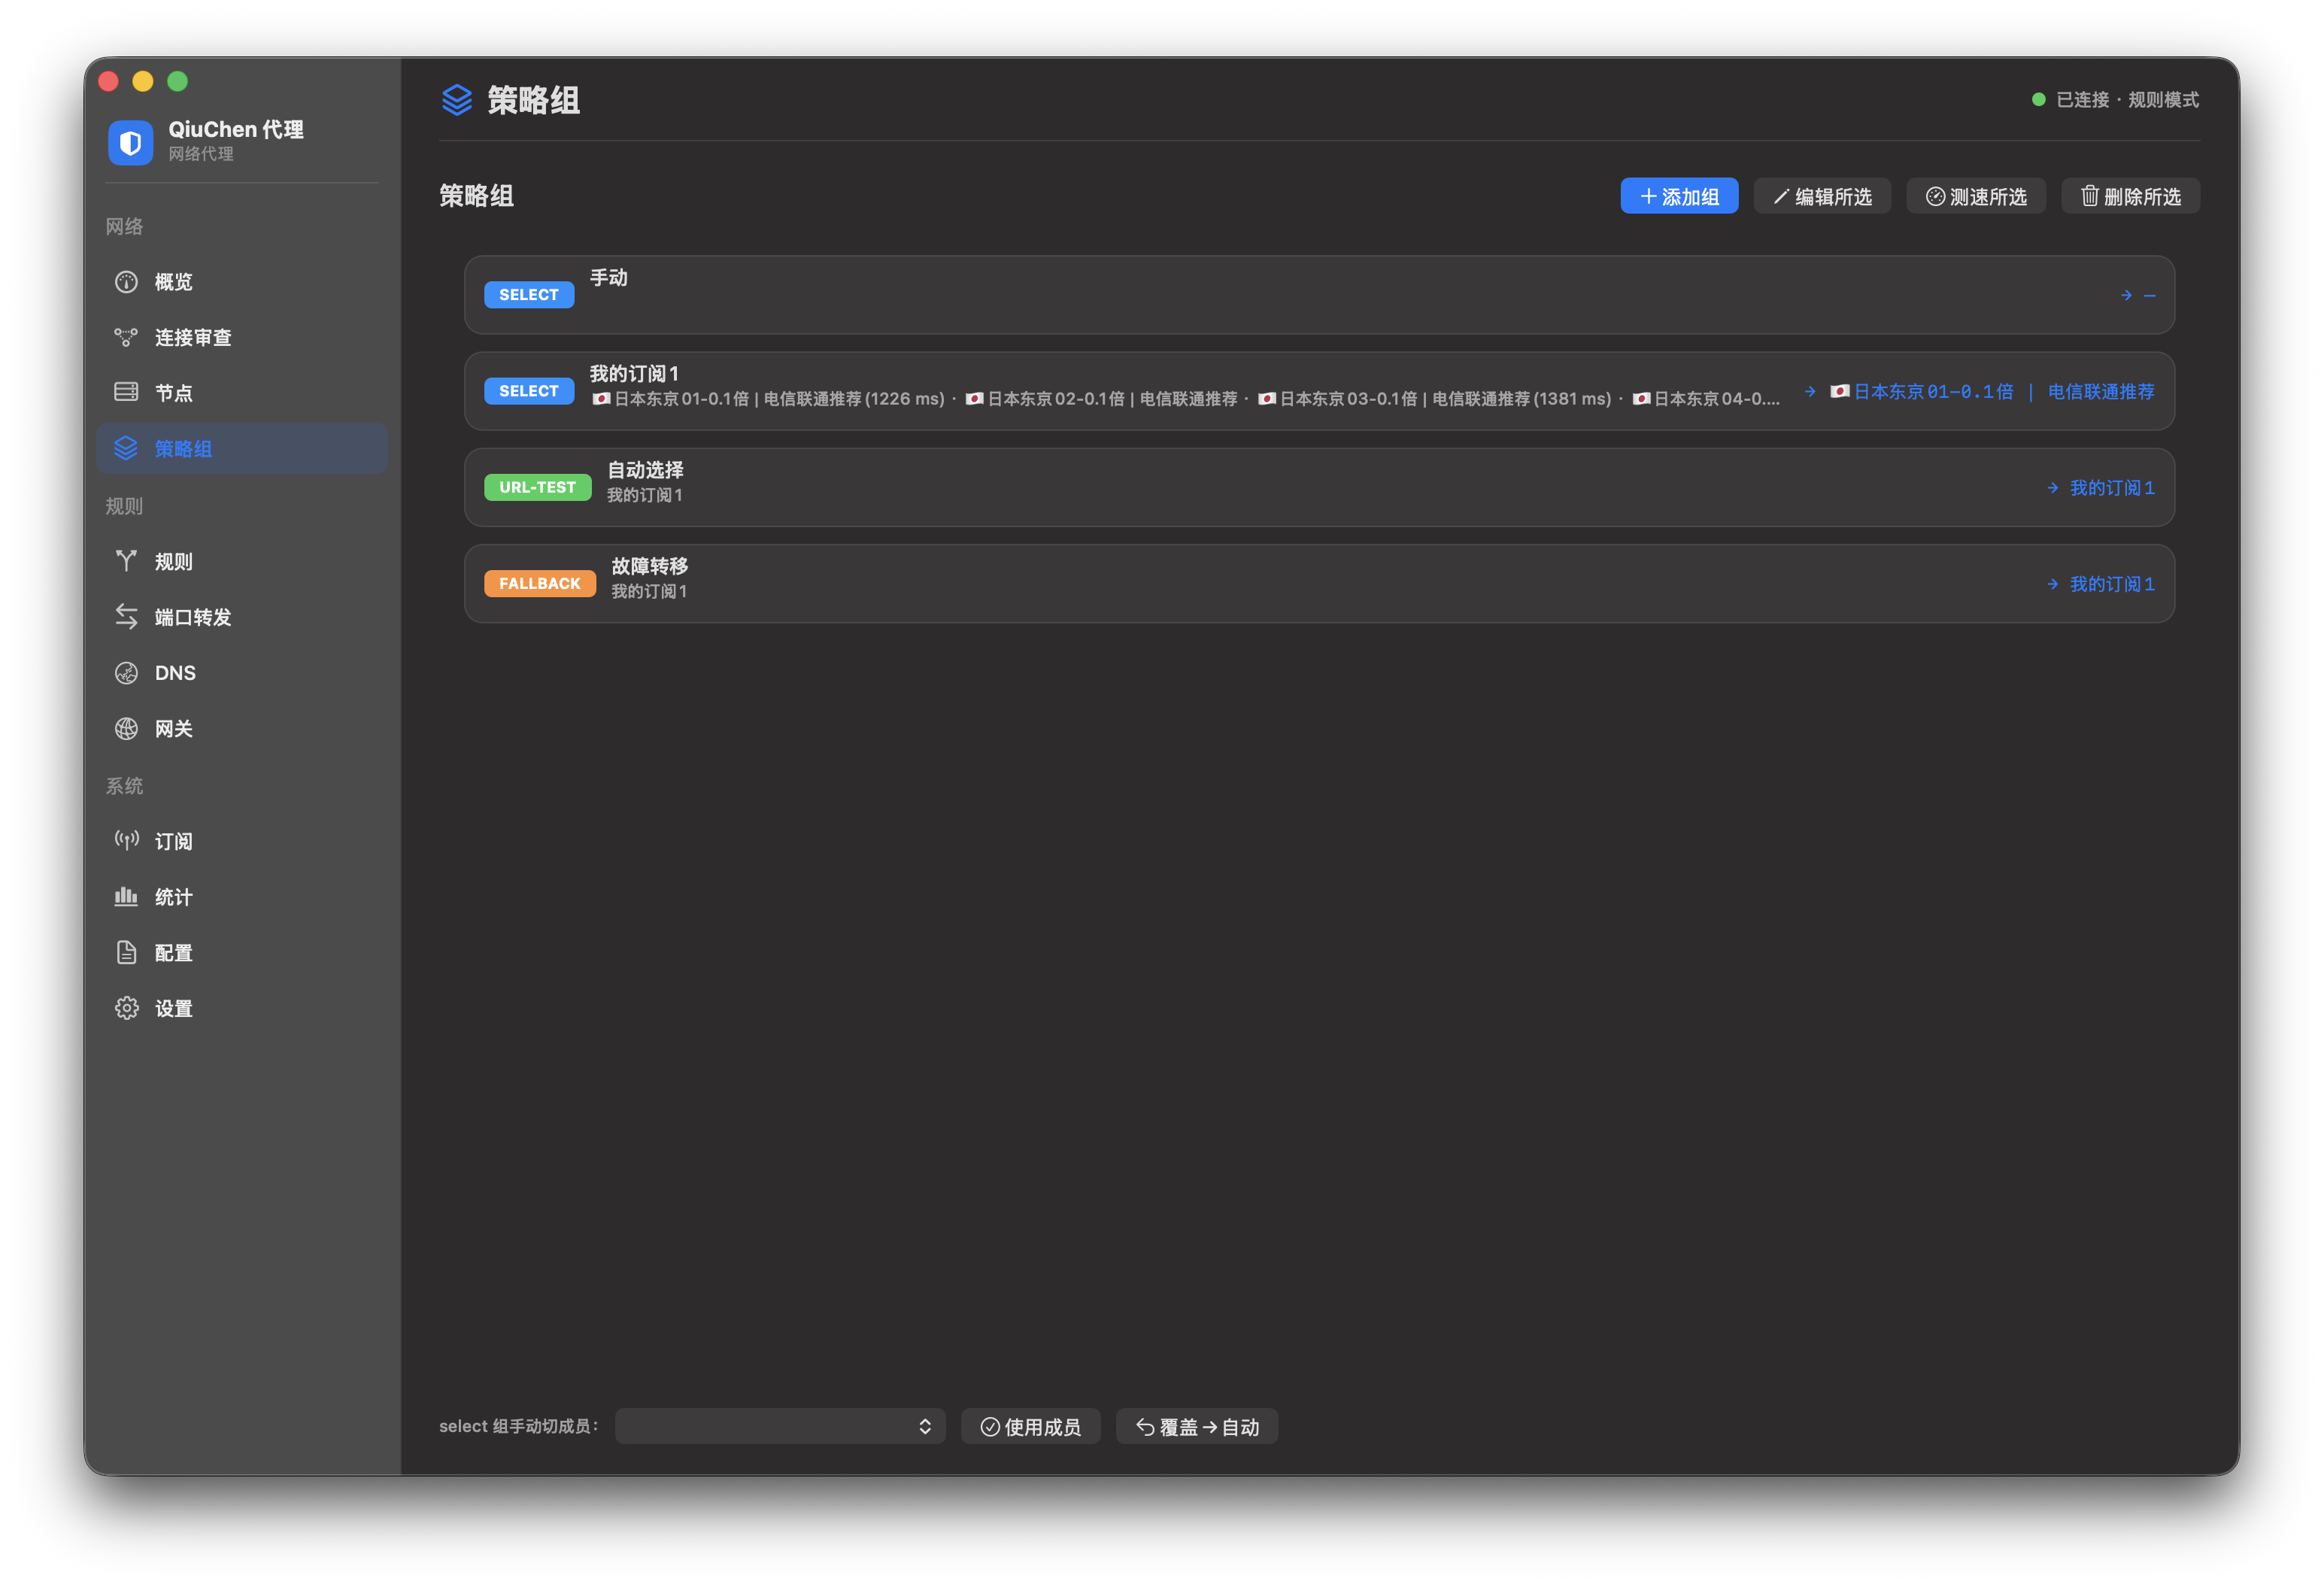
Task: Click the arrow in the 手动 row
Action: click(2126, 296)
